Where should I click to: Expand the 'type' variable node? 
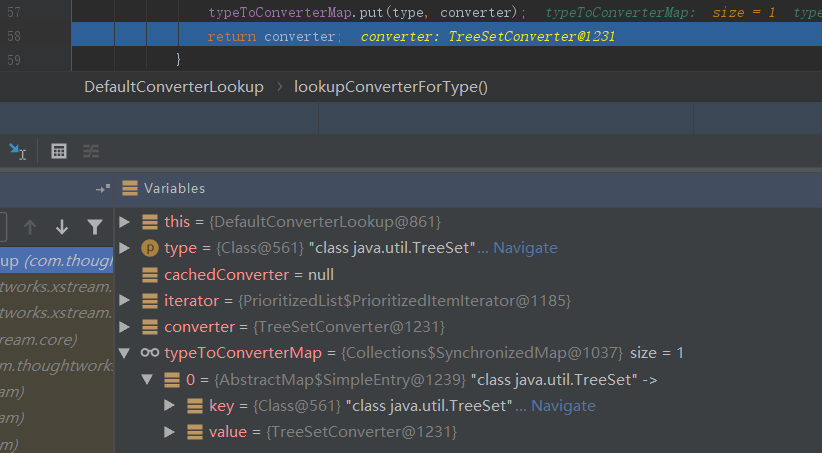pos(125,247)
